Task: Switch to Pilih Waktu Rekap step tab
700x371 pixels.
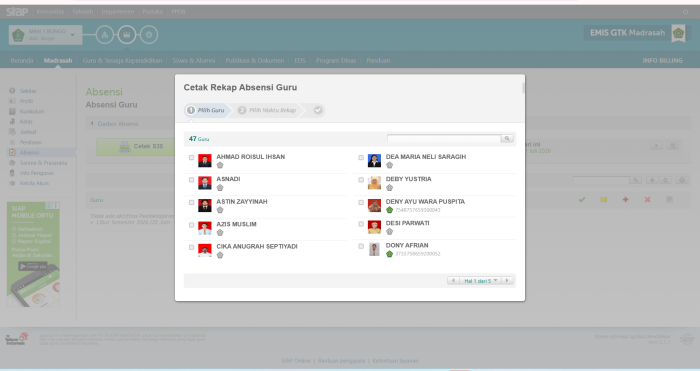Action: [267, 110]
